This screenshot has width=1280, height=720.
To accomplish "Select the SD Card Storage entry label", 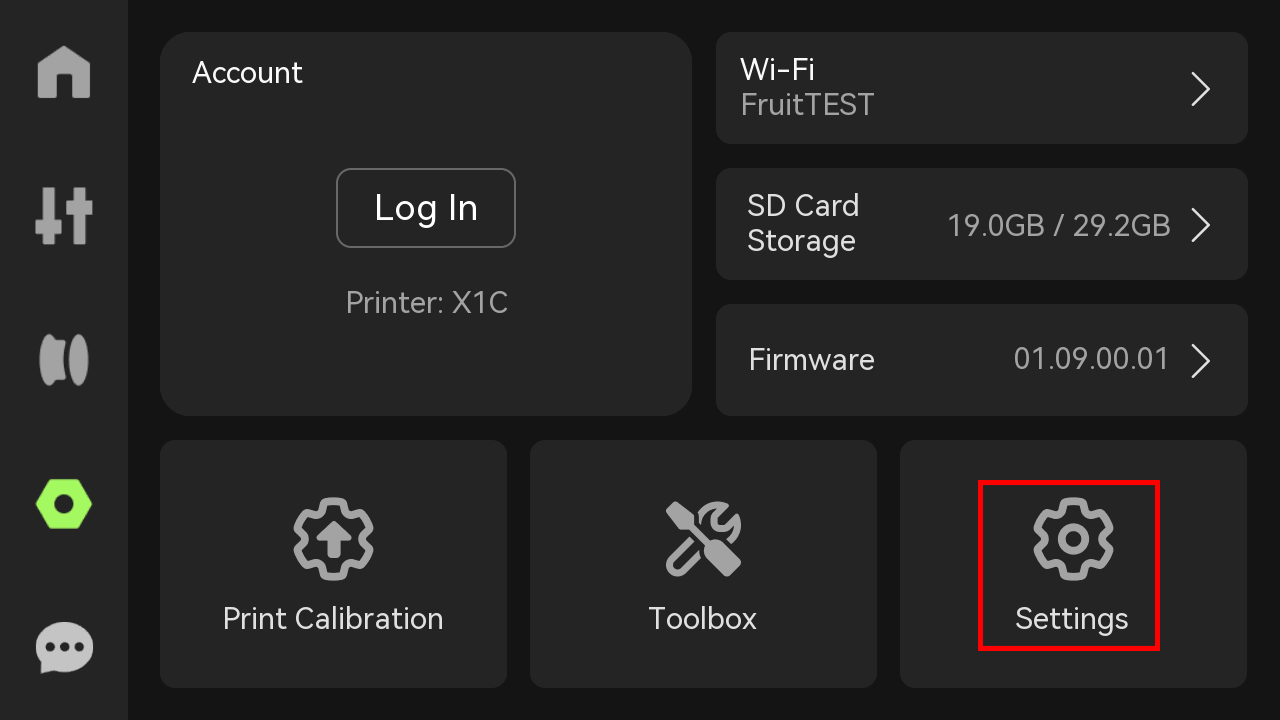I will coord(803,223).
